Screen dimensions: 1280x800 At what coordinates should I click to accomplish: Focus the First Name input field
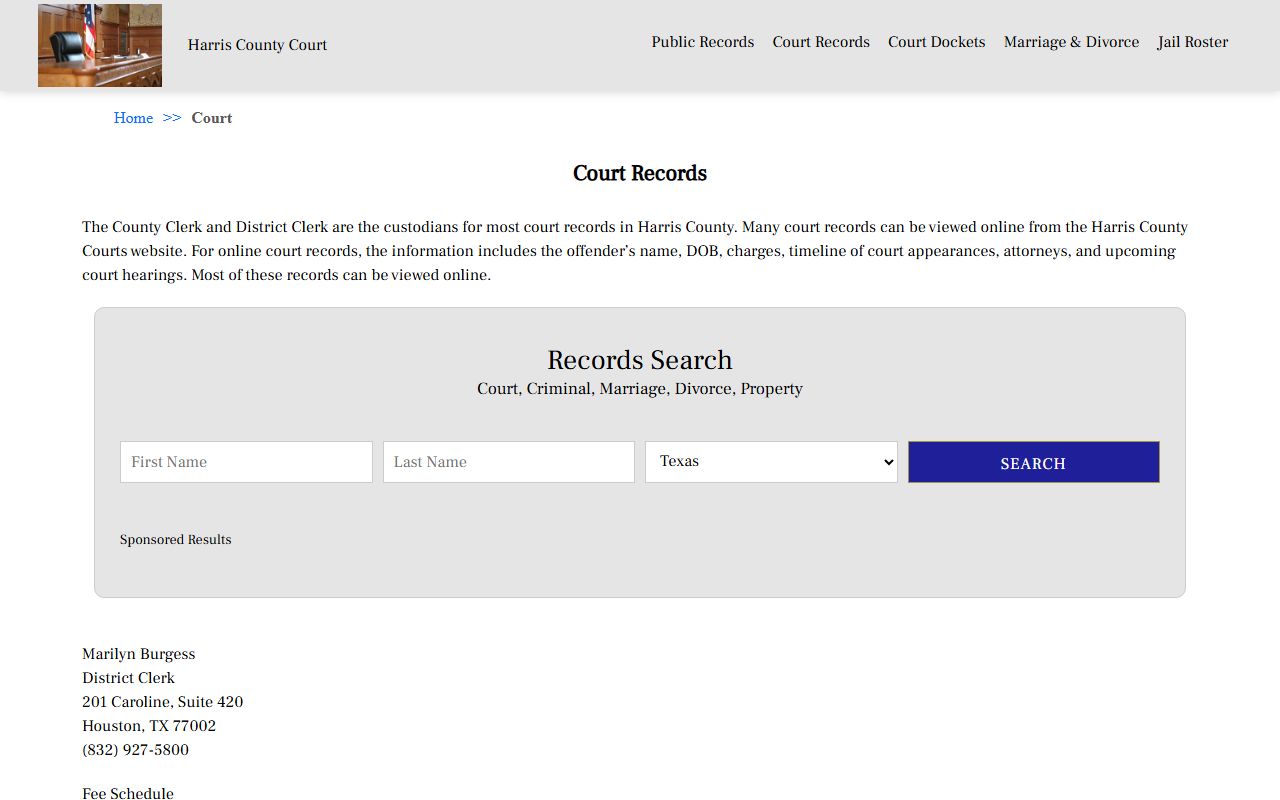tap(246, 462)
